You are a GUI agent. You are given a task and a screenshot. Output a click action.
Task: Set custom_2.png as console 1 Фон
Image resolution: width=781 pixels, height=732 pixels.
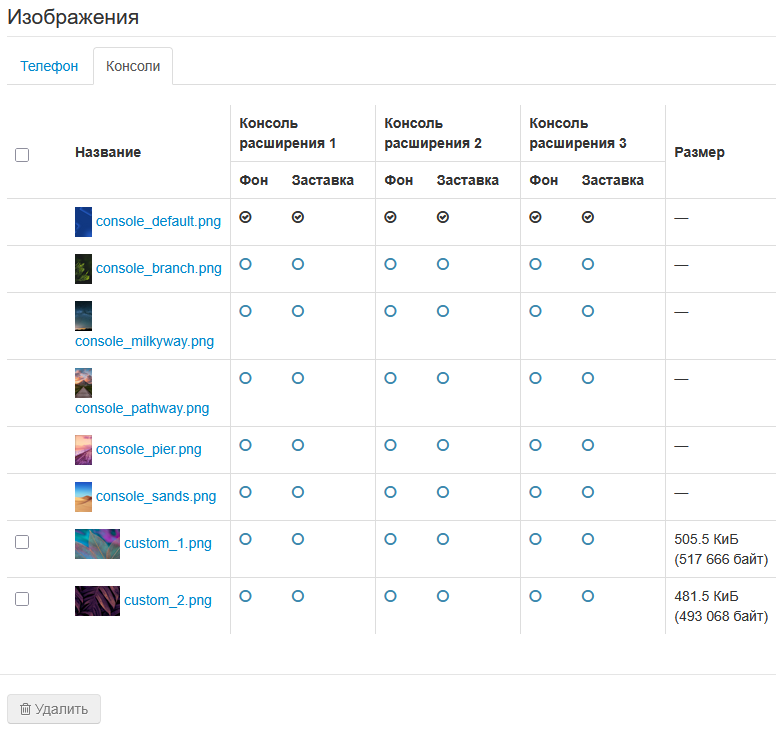(x=245, y=596)
